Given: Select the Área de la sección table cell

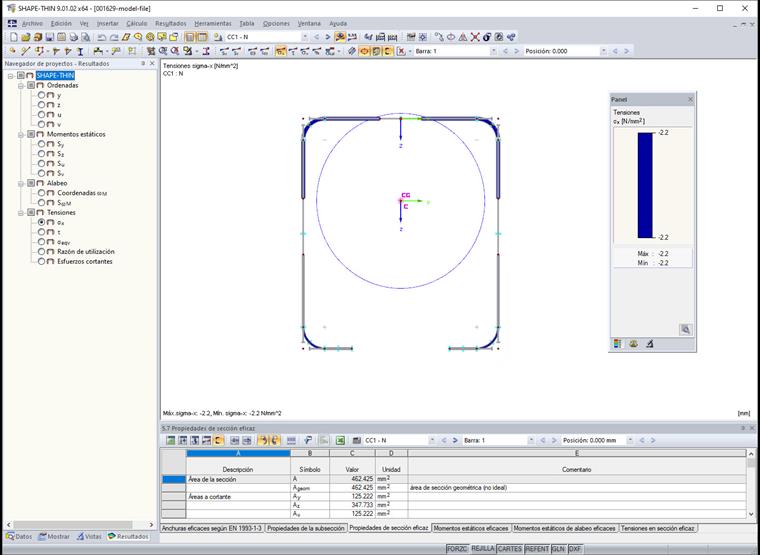Looking at the screenshot, I should [238, 479].
